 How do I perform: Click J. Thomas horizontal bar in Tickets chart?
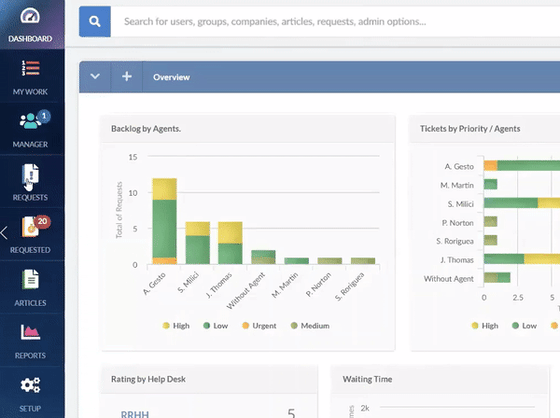[522, 259]
